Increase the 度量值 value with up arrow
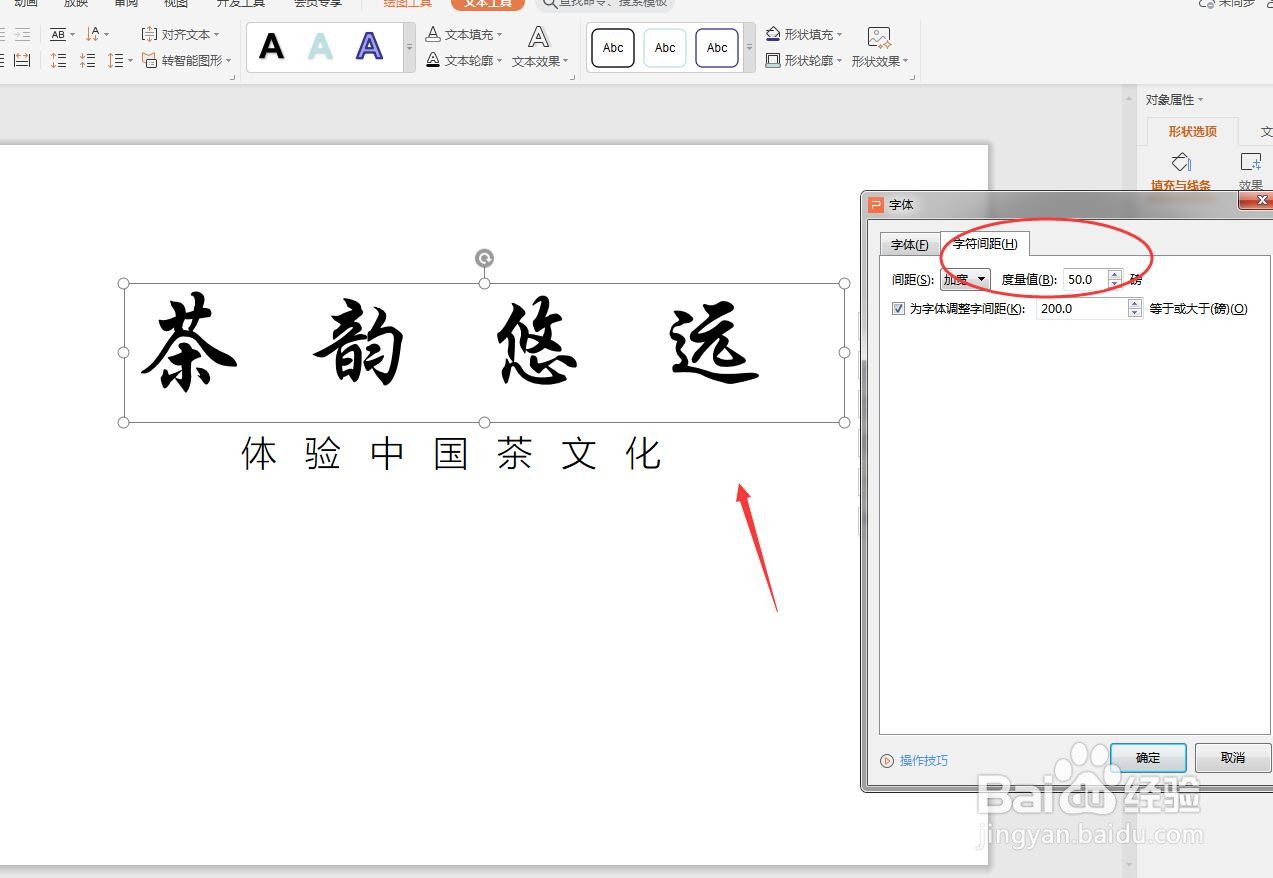 coord(1115,275)
